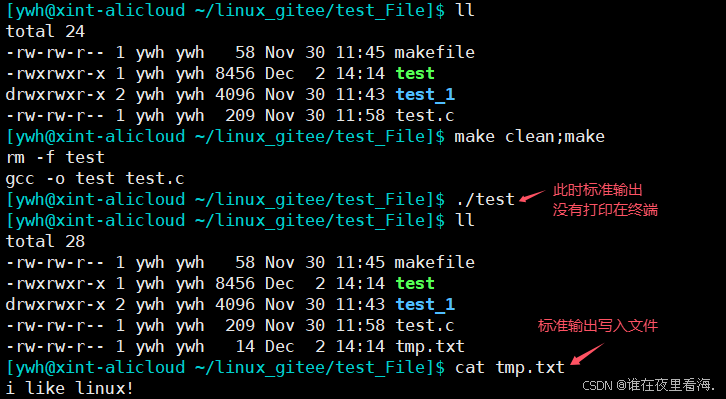Viewport: 726px width, 399px height.
Task: Click the blue test_1 directory in second listing
Action: click(x=425, y=305)
